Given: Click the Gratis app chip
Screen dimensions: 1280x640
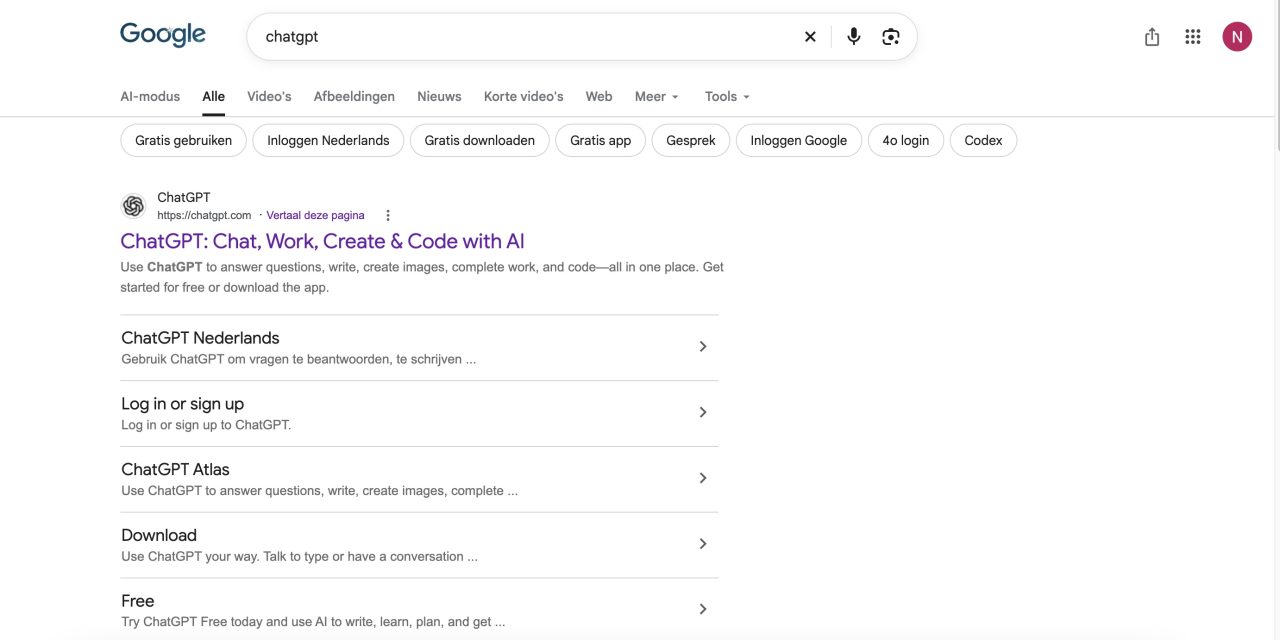Looking at the screenshot, I should (601, 140).
